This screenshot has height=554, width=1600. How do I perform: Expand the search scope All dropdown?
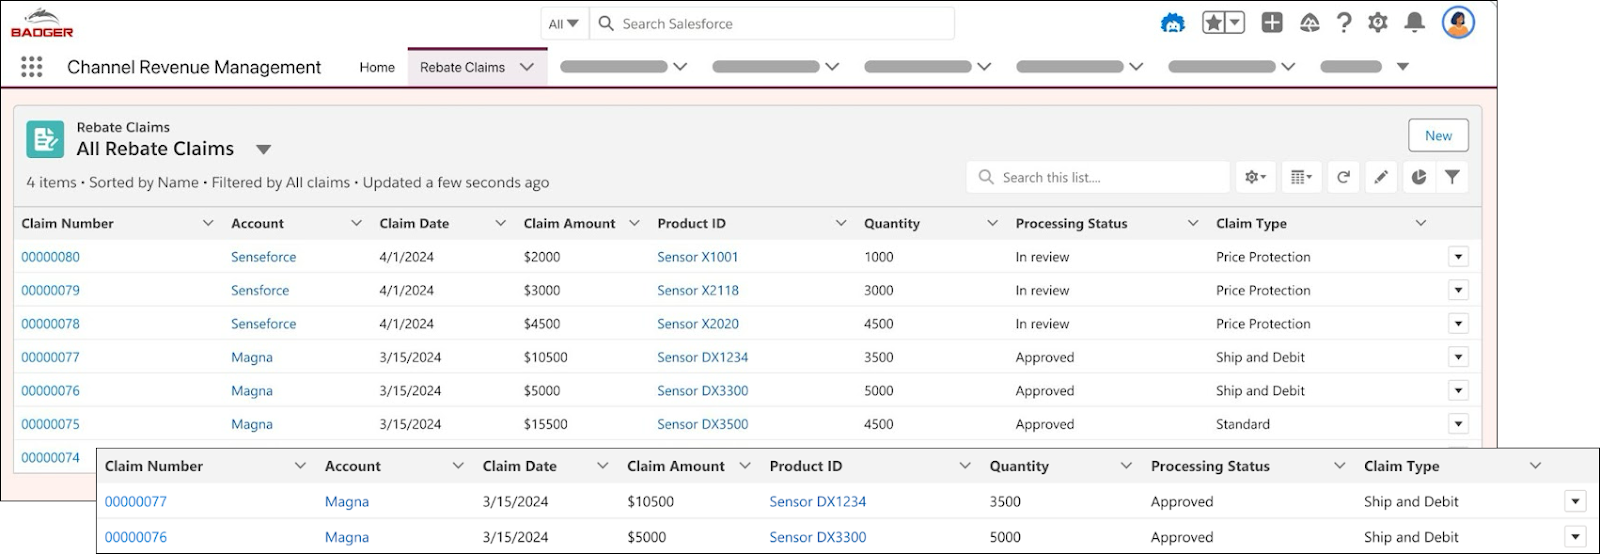pos(563,24)
